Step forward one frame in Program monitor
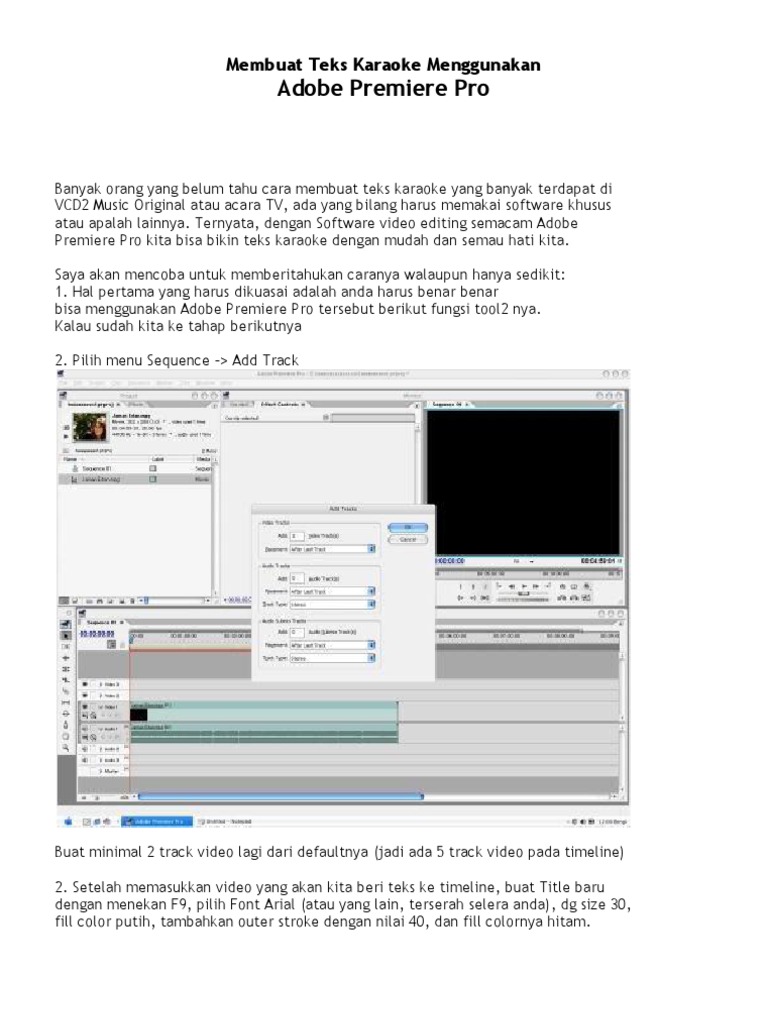This screenshot has height=1024, width=768. 536,586
